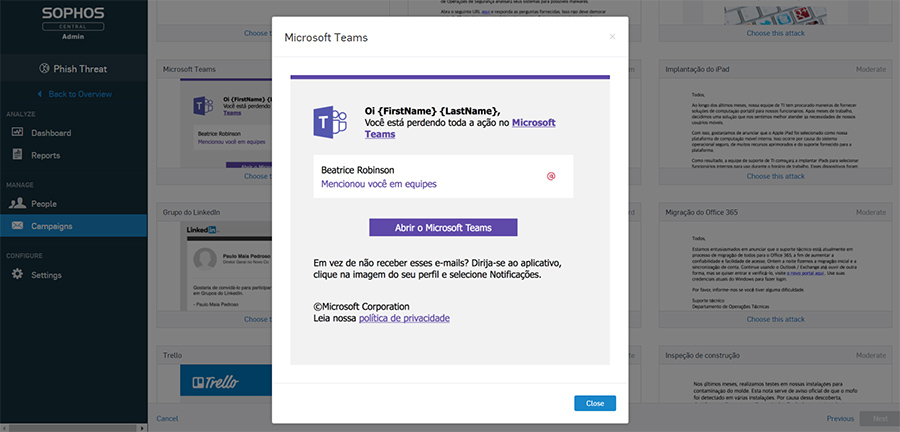Select the Migração do Office 365 preview

(x=775, y=266)
